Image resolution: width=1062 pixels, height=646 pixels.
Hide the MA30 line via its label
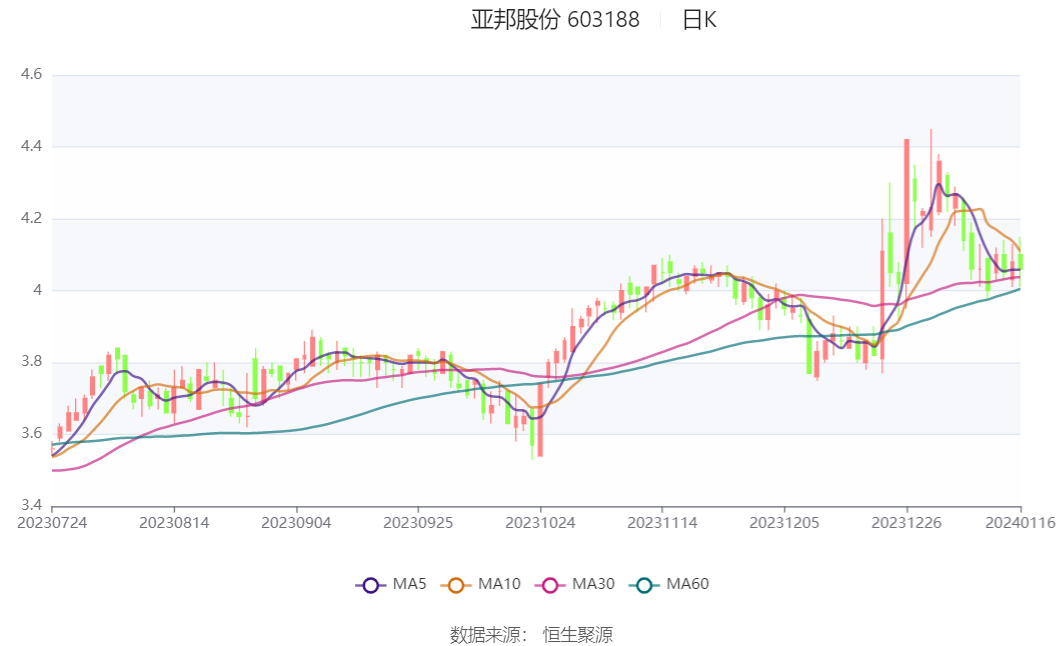[593, 584]
